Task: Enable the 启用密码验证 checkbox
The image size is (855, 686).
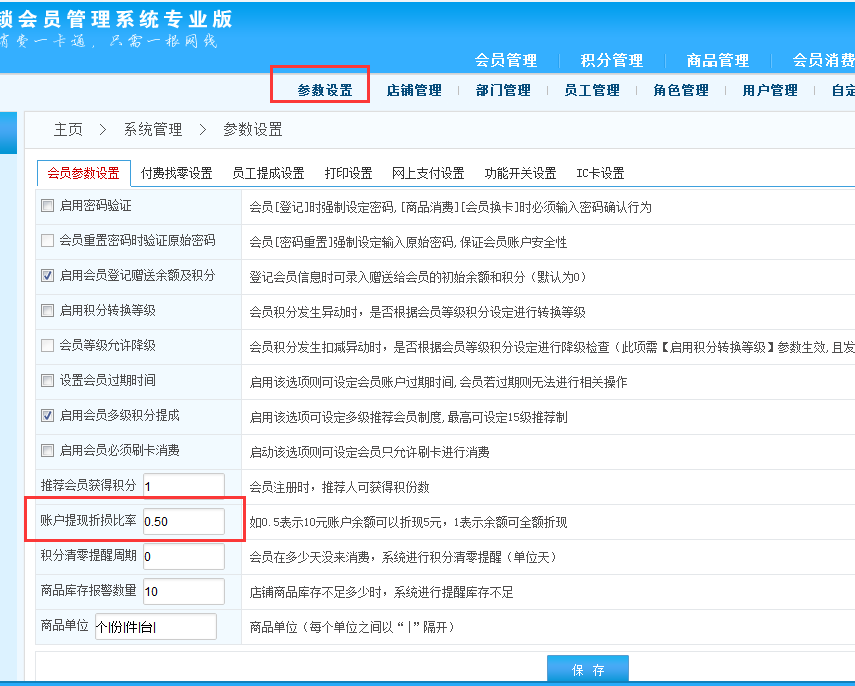Action: 47,206
